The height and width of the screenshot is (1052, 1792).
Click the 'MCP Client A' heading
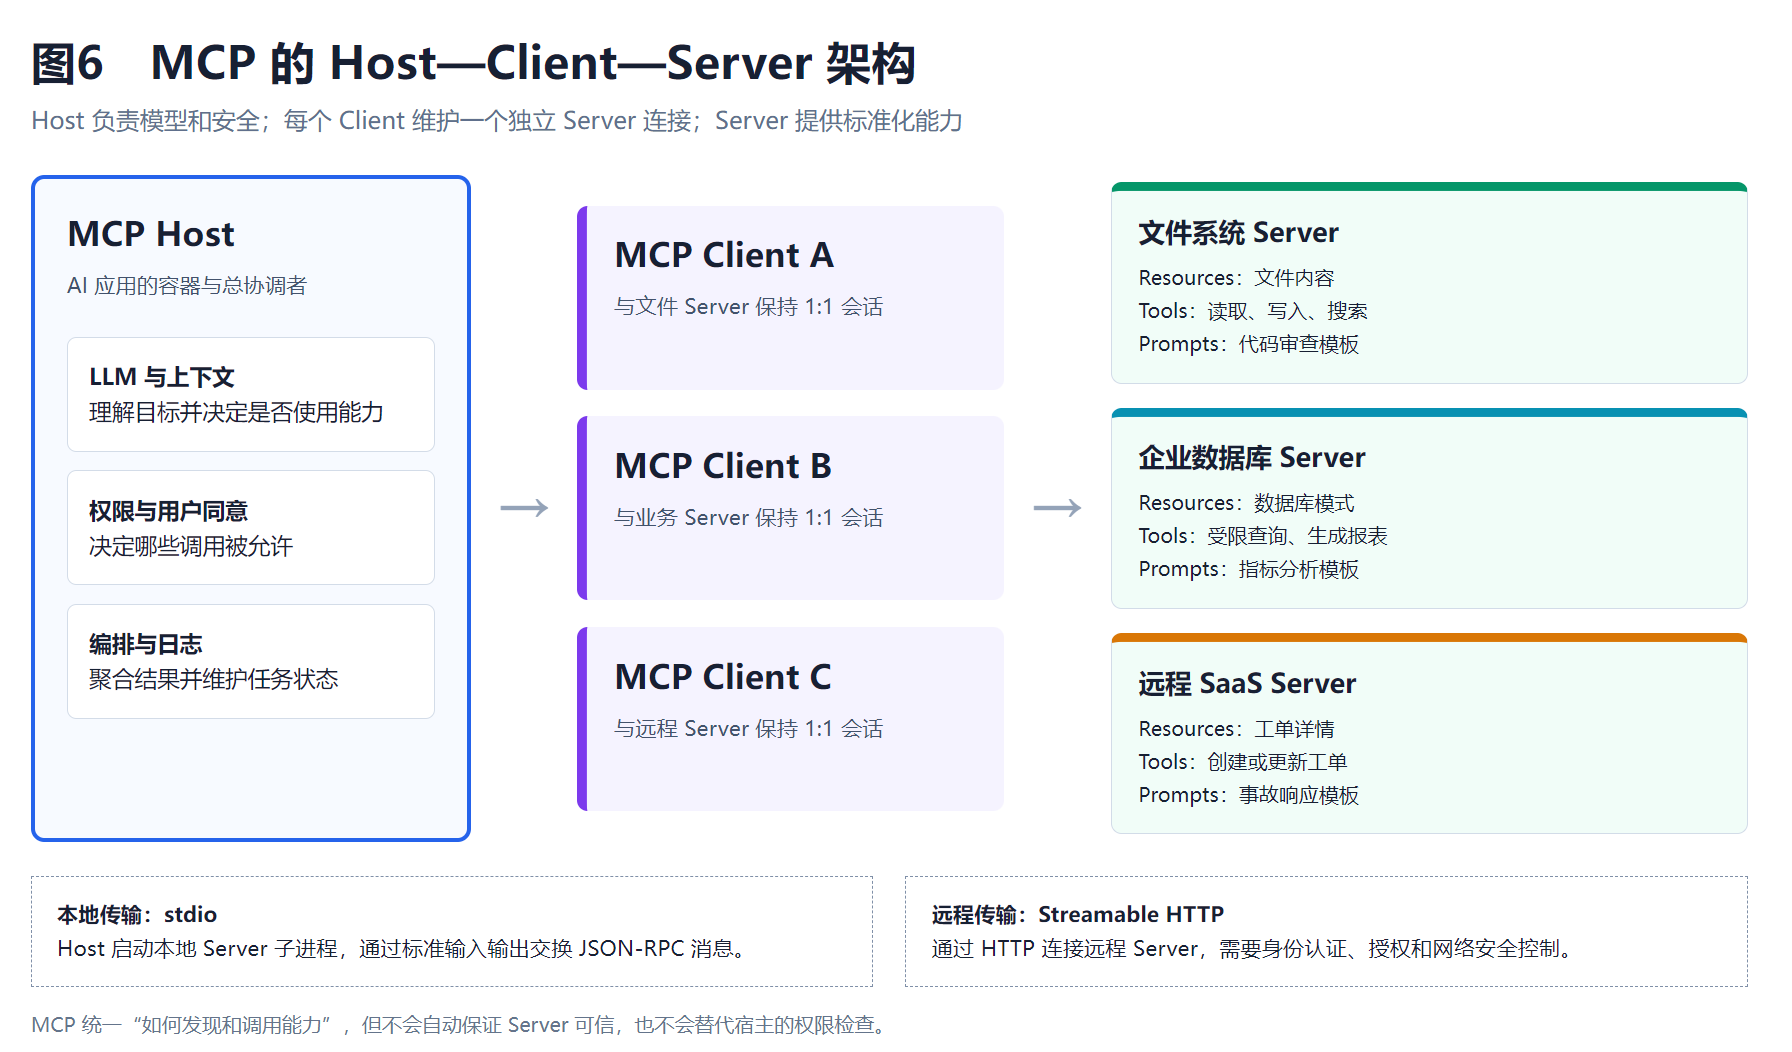click(x=724, y=255)
